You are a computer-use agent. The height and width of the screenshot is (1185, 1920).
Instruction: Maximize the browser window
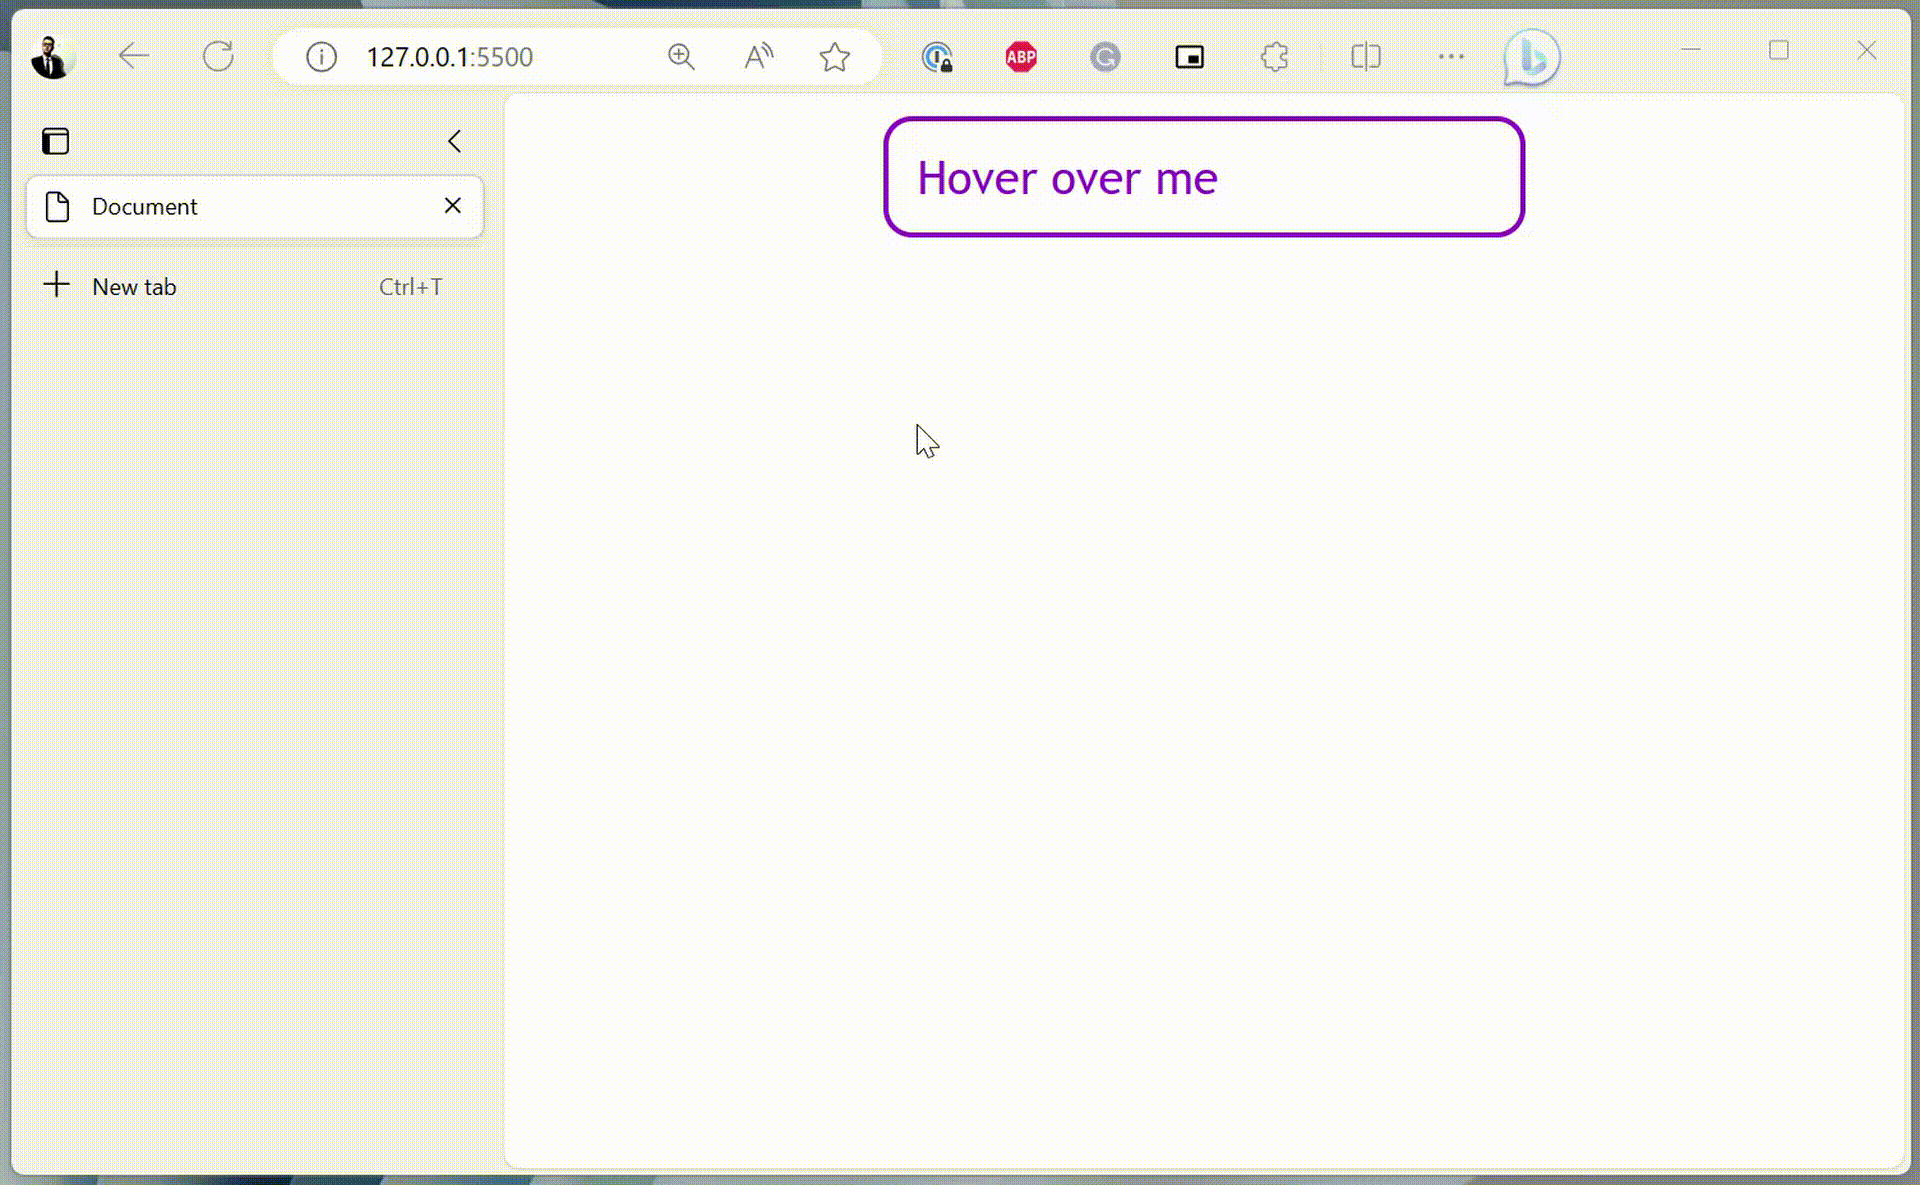point(1778,50)
